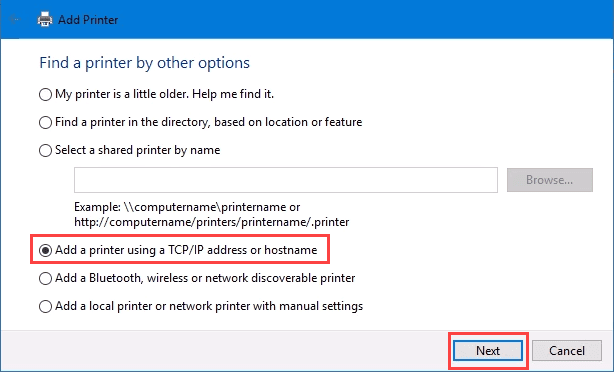Select the 'My printer is a little older' radio circle
This screenshot has width=614, height=372.
45,94
